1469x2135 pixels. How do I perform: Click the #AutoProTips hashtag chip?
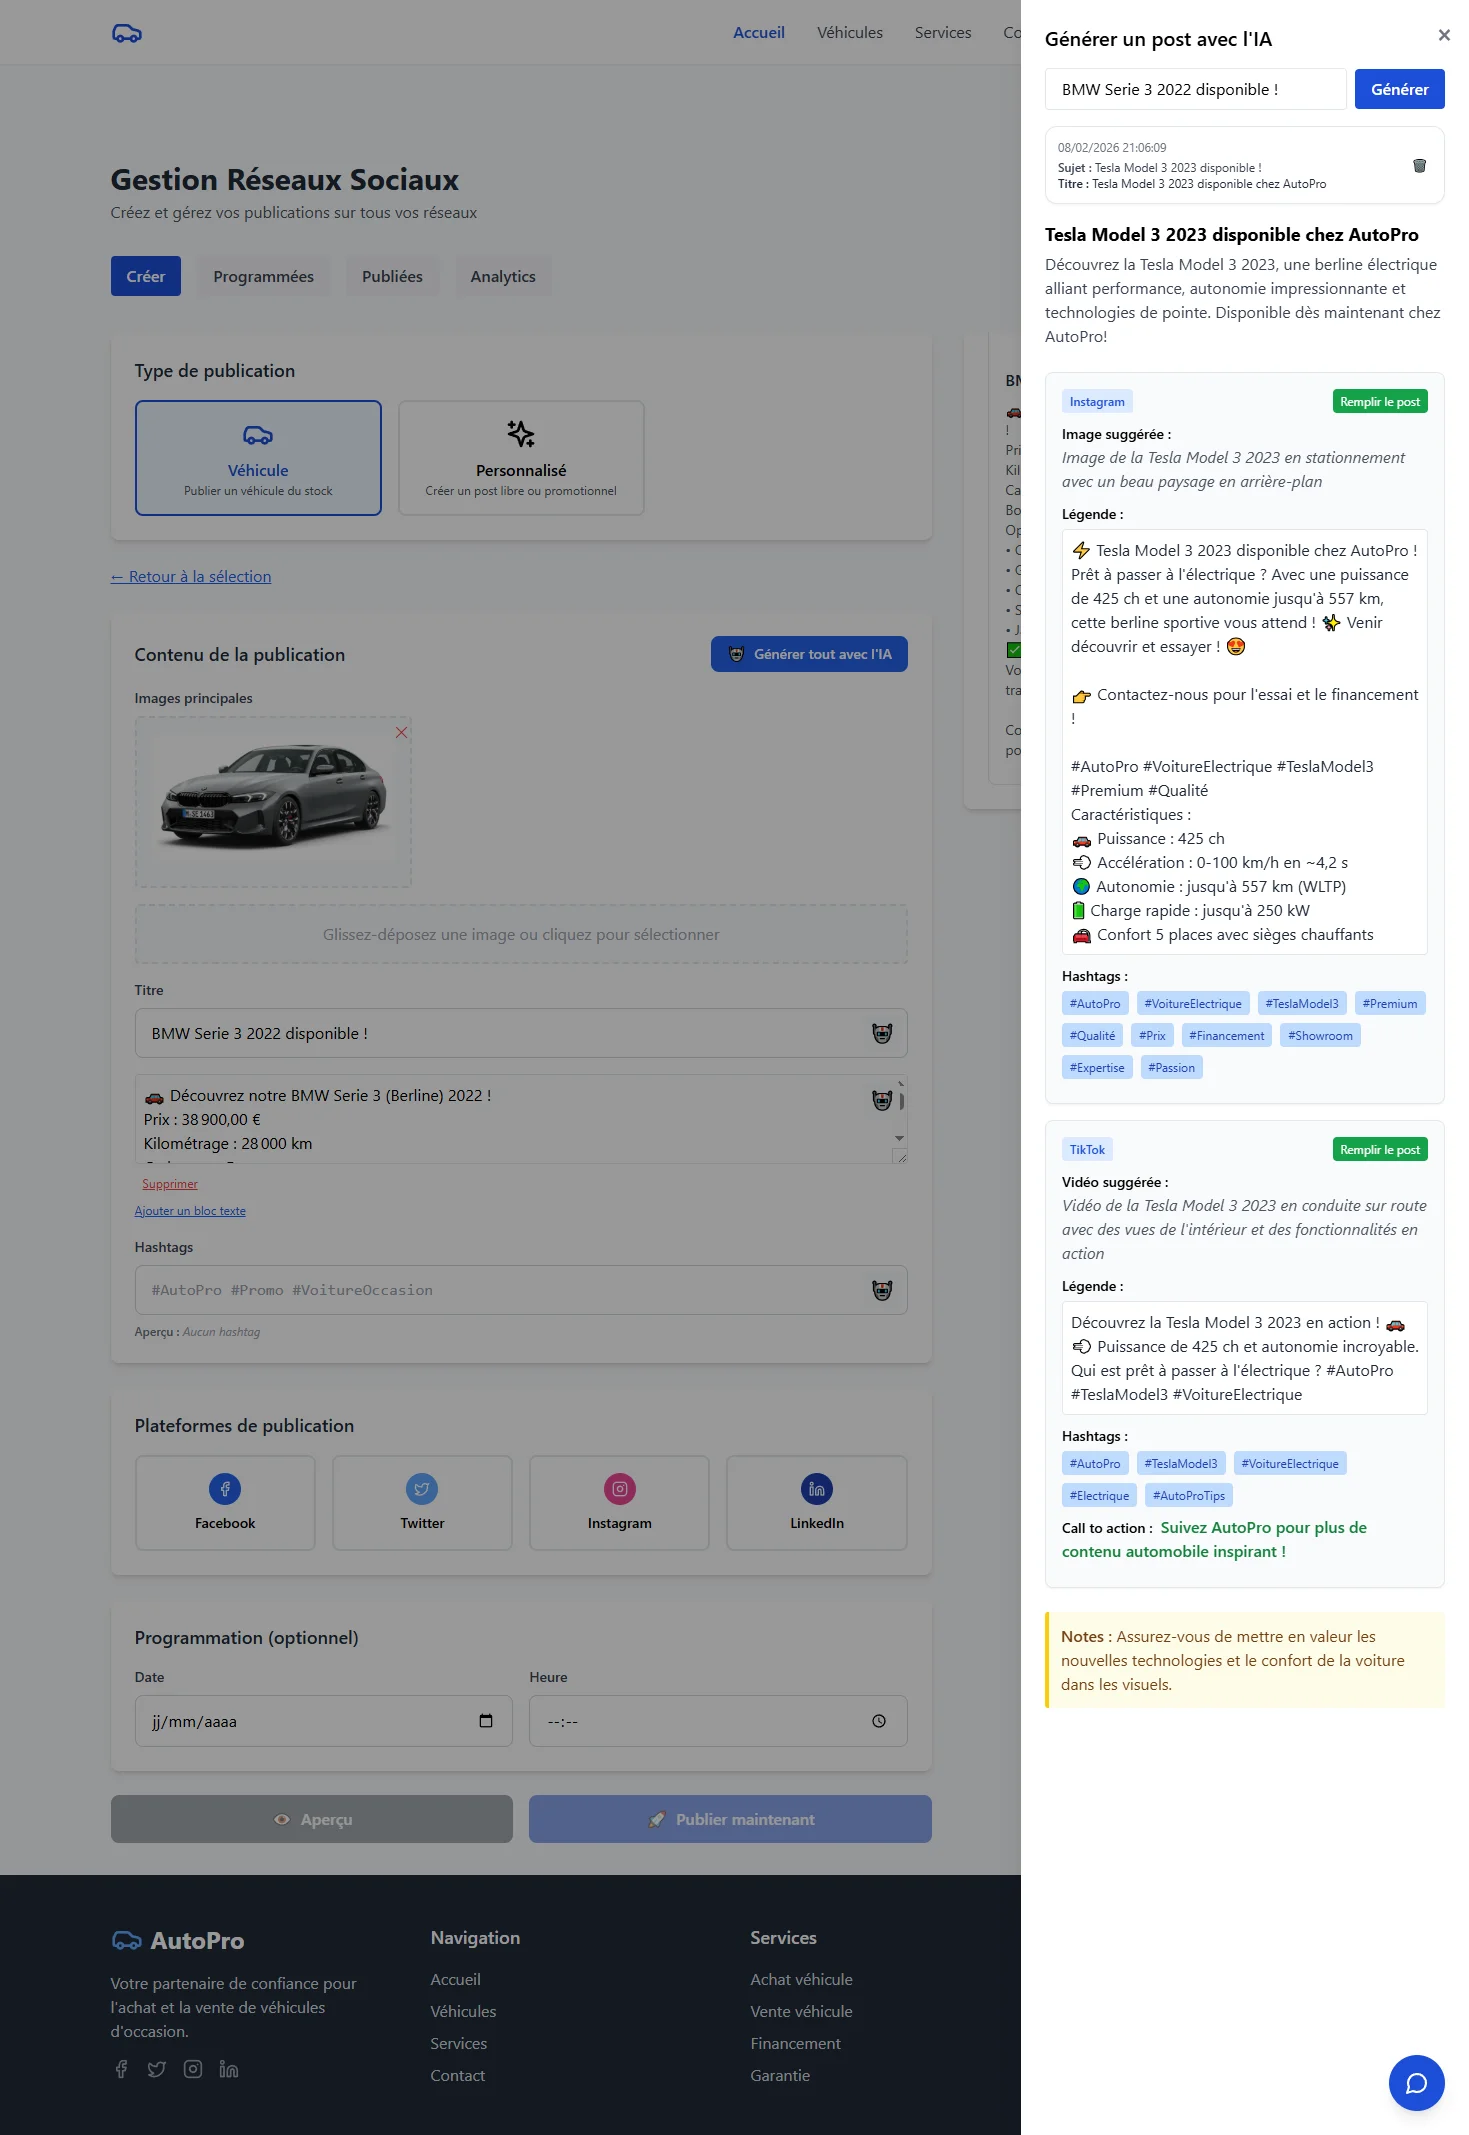1188,1495
